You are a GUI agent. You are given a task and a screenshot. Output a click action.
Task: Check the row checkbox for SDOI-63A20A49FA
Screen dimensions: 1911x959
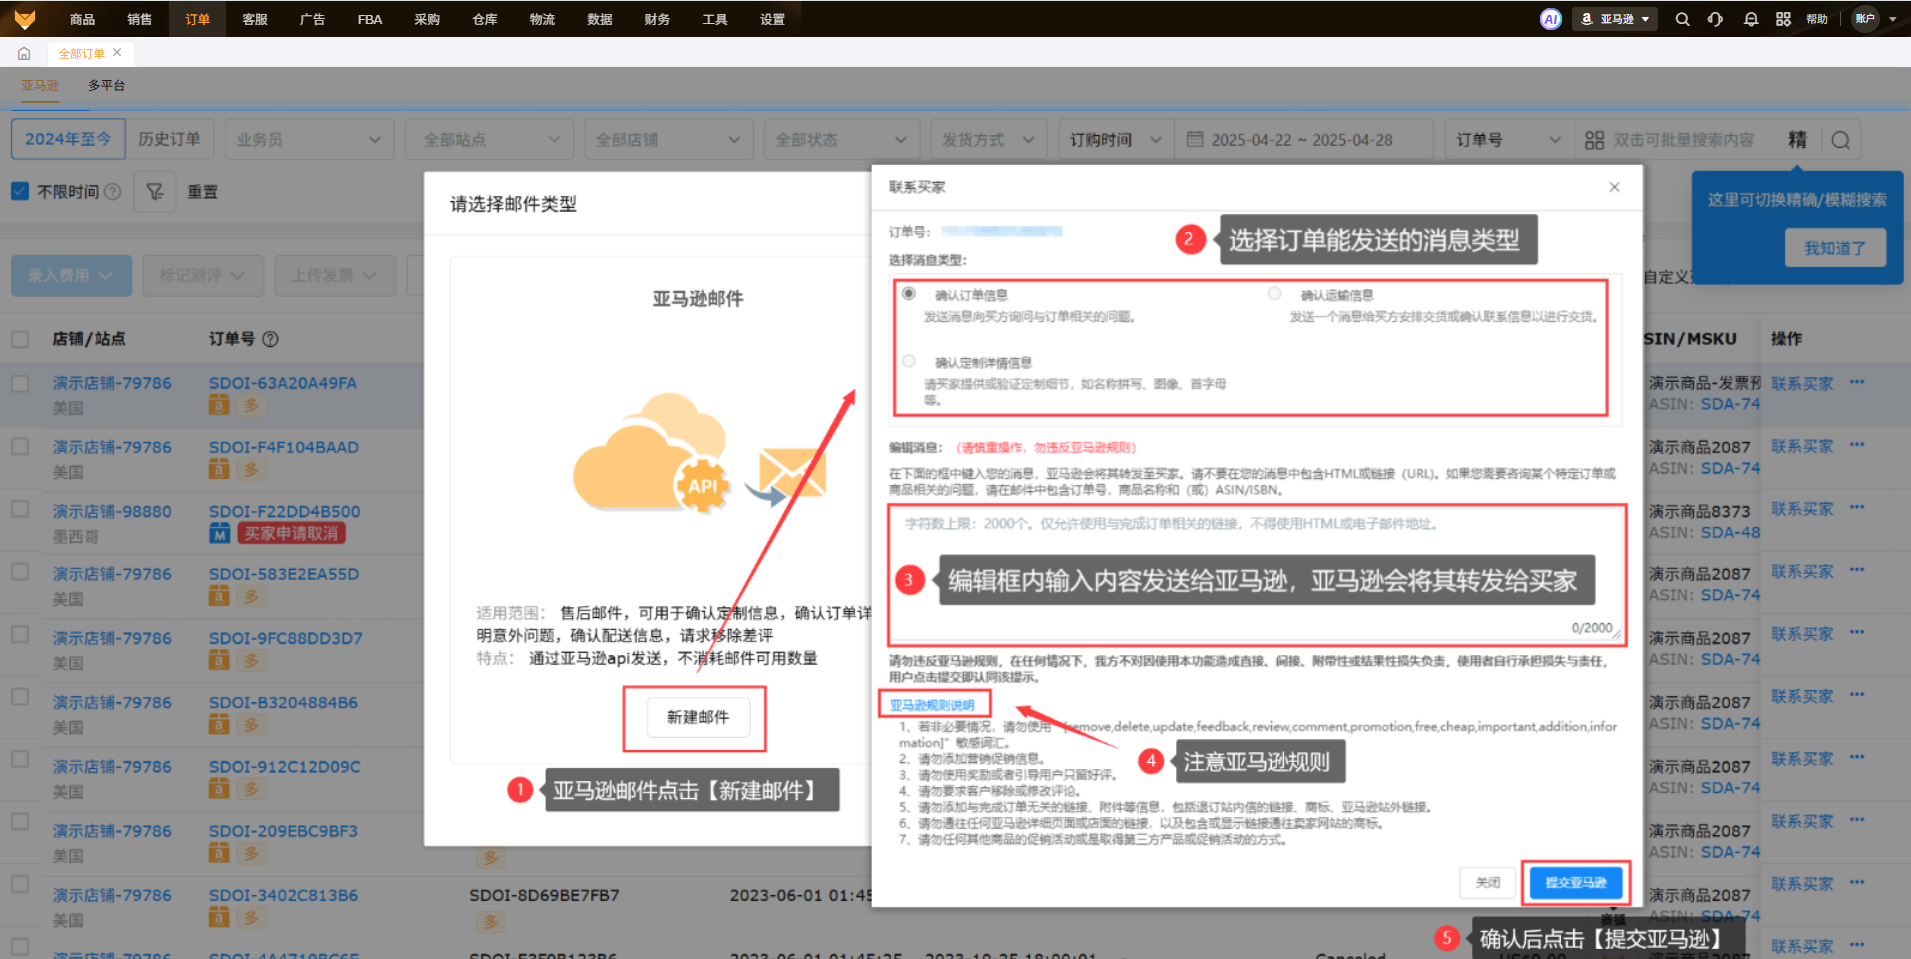click(20, 383)
